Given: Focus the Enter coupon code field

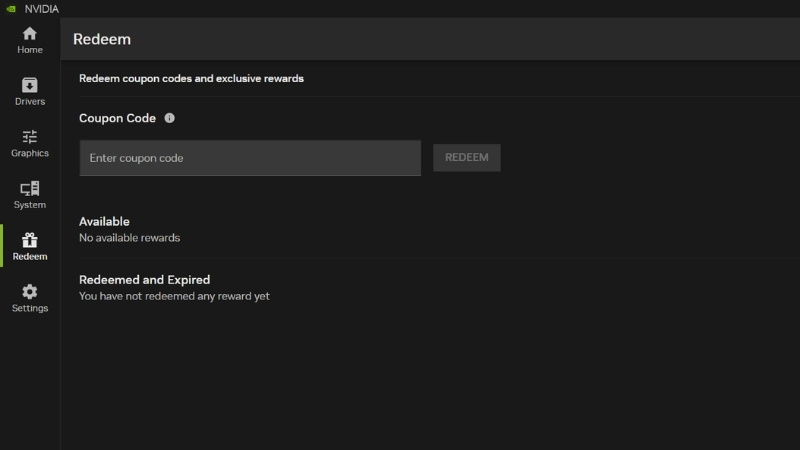Looking at the screenshot, I should [250, 158].
